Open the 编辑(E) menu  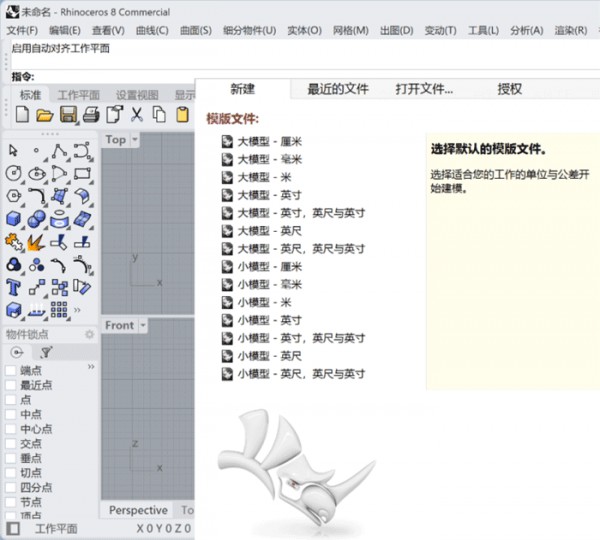(65, 30)
